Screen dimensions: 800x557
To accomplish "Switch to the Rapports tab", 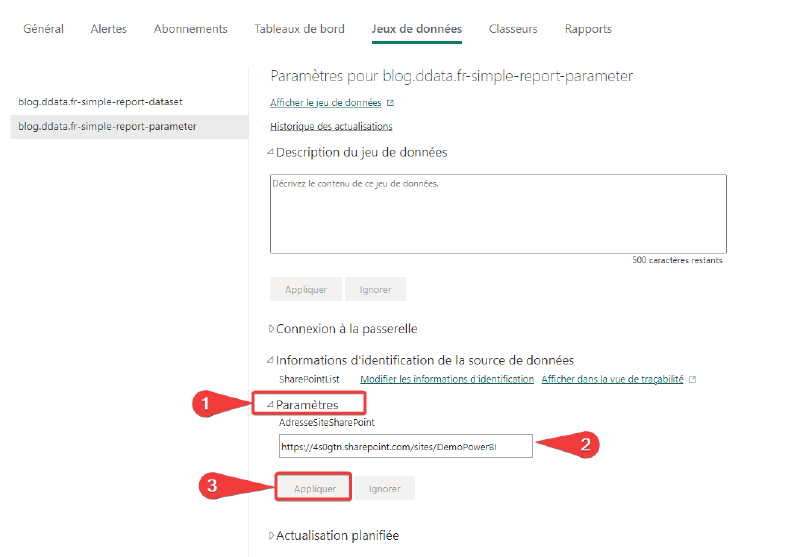I will (x=588, y=29).
